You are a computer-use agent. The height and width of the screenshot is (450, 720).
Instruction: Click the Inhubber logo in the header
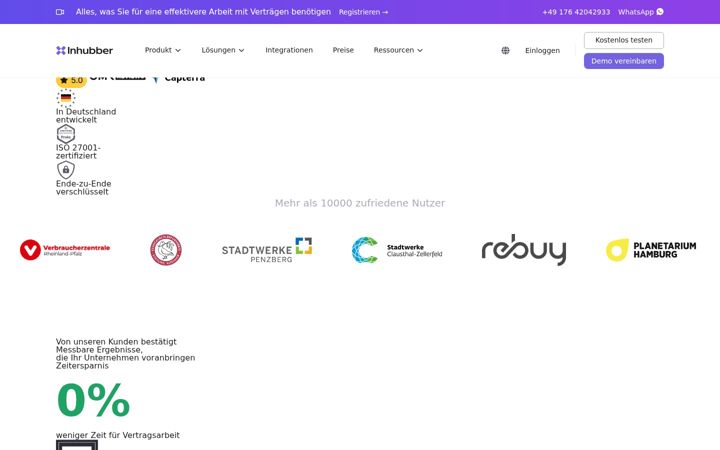pos(84,51)
